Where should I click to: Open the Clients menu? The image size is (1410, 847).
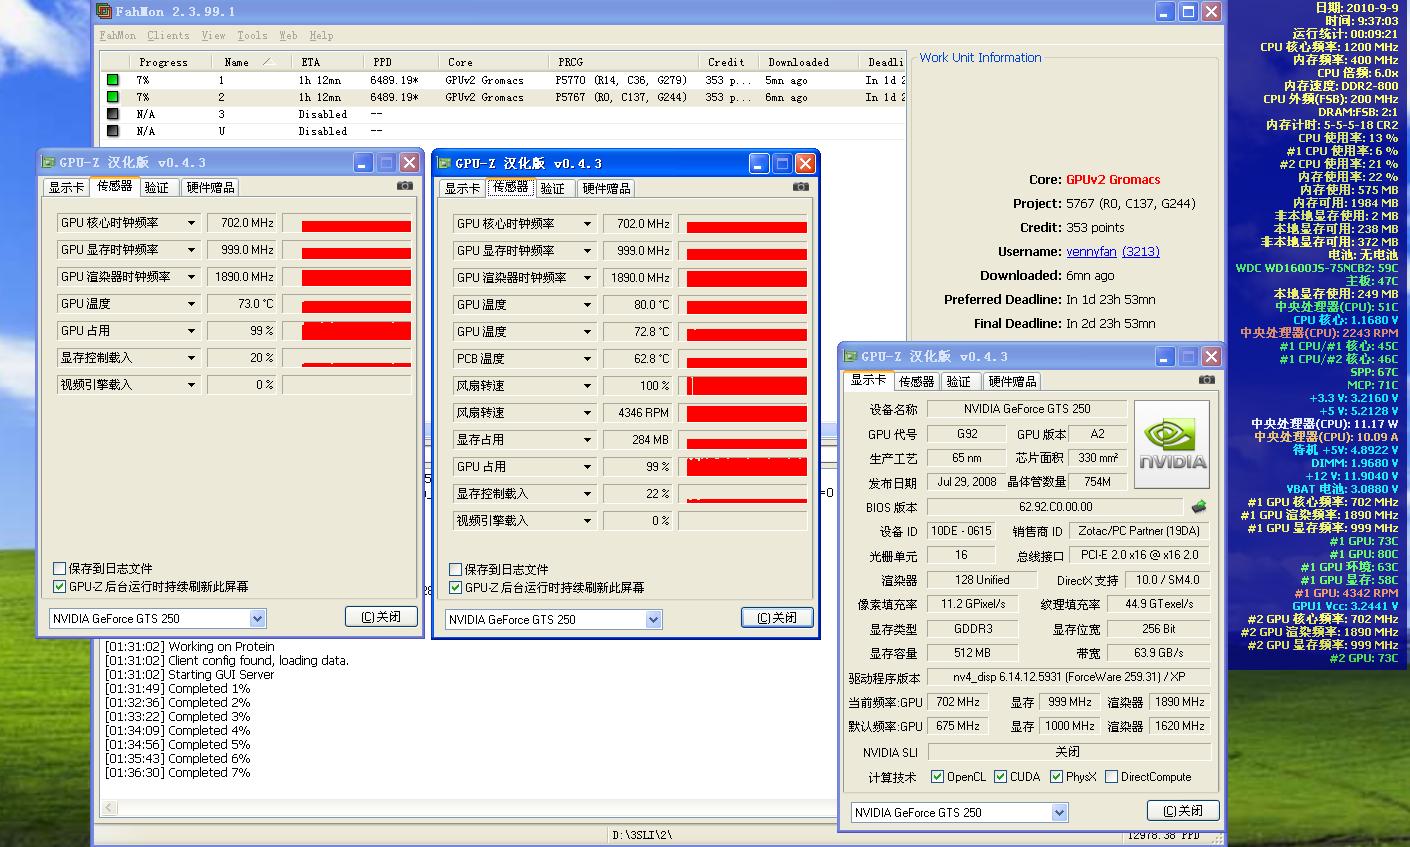168,35
